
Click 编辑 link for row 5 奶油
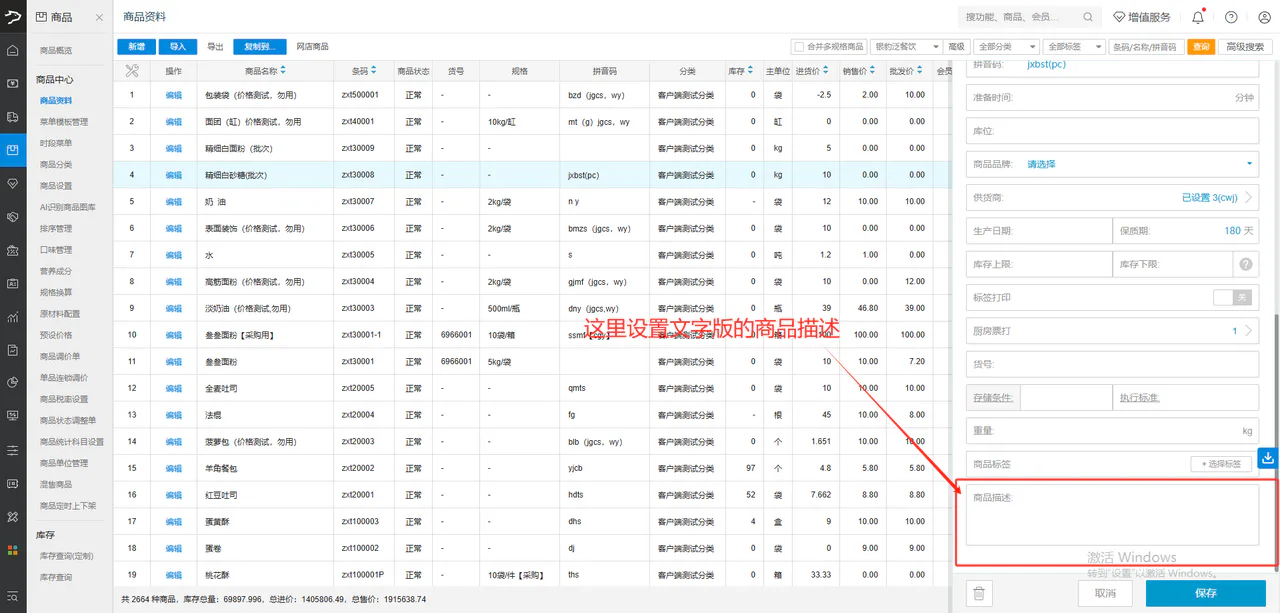coord(173,202)
